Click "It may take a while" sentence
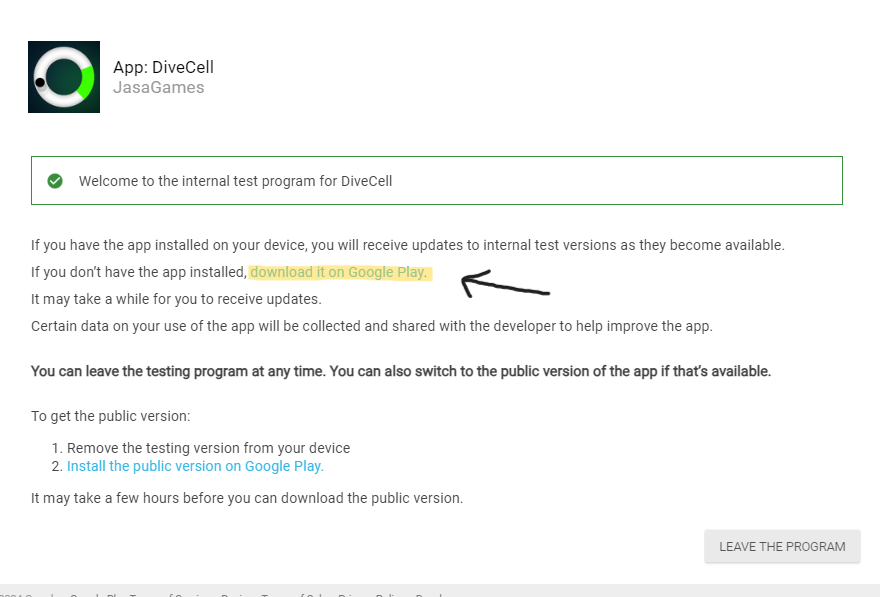The height and width of the screenshot is (597, 880). (176, 299)
